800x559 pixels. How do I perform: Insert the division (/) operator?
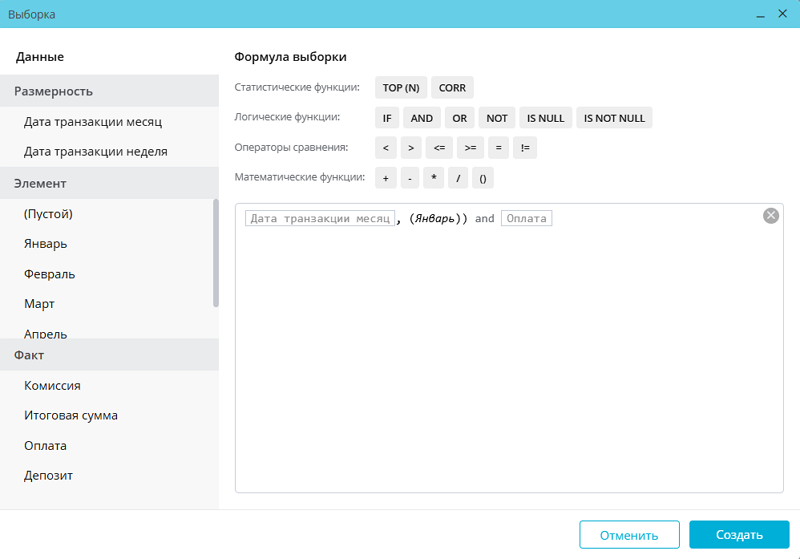(x=457, y=179)
